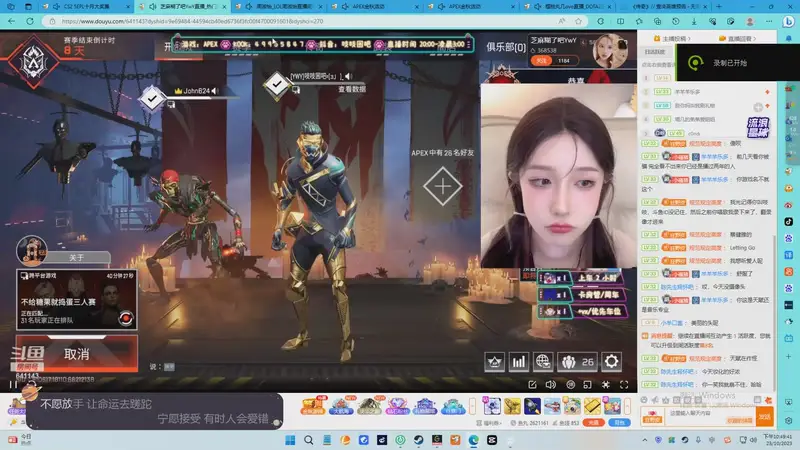Toggle John624 ready checkmark
The height and width of the screenshot is (450, 800).
[152, 98]
